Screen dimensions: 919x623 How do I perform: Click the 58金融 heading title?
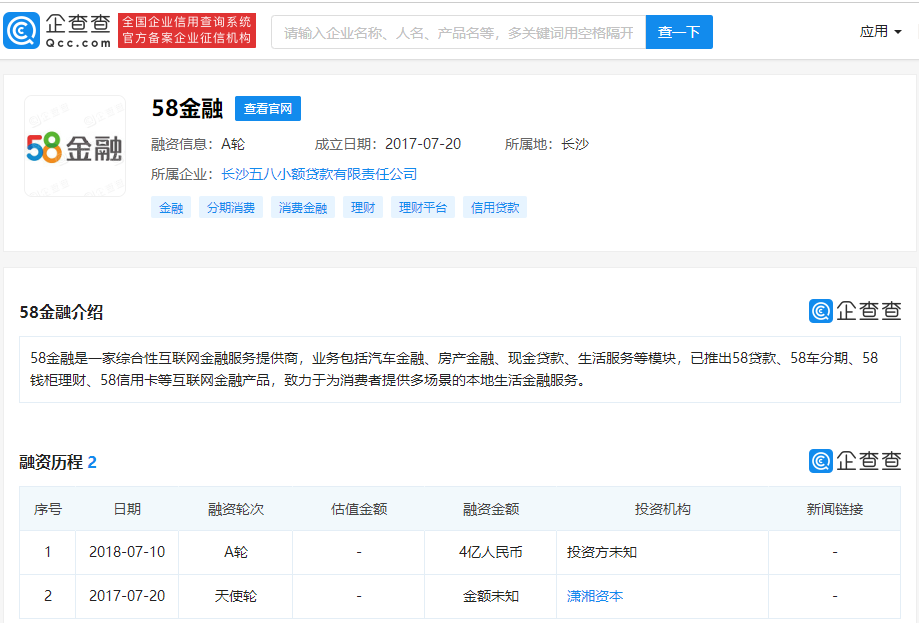(187, 108)
